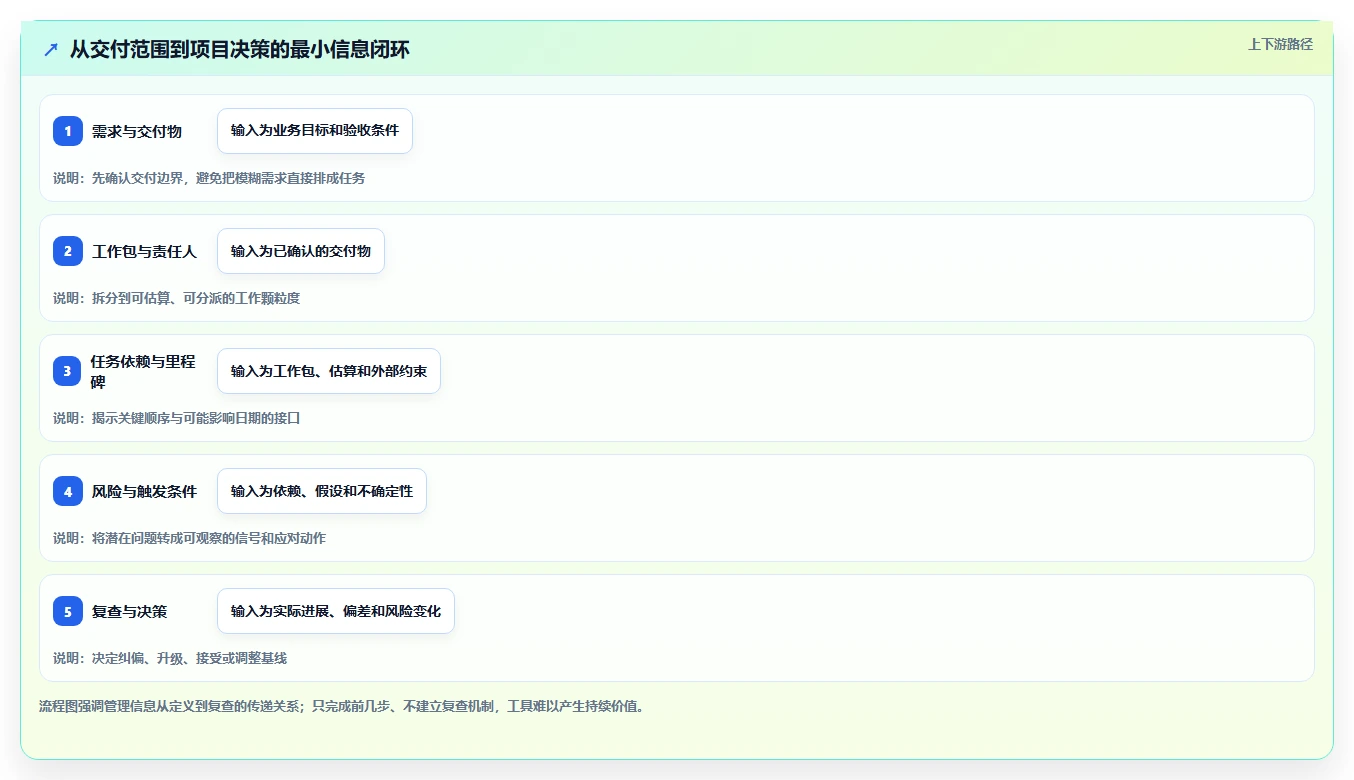The image size is (1354, 780).
Task: Click the 输入为依赖、假设和不确定性 chip
Action: (322, 491)
